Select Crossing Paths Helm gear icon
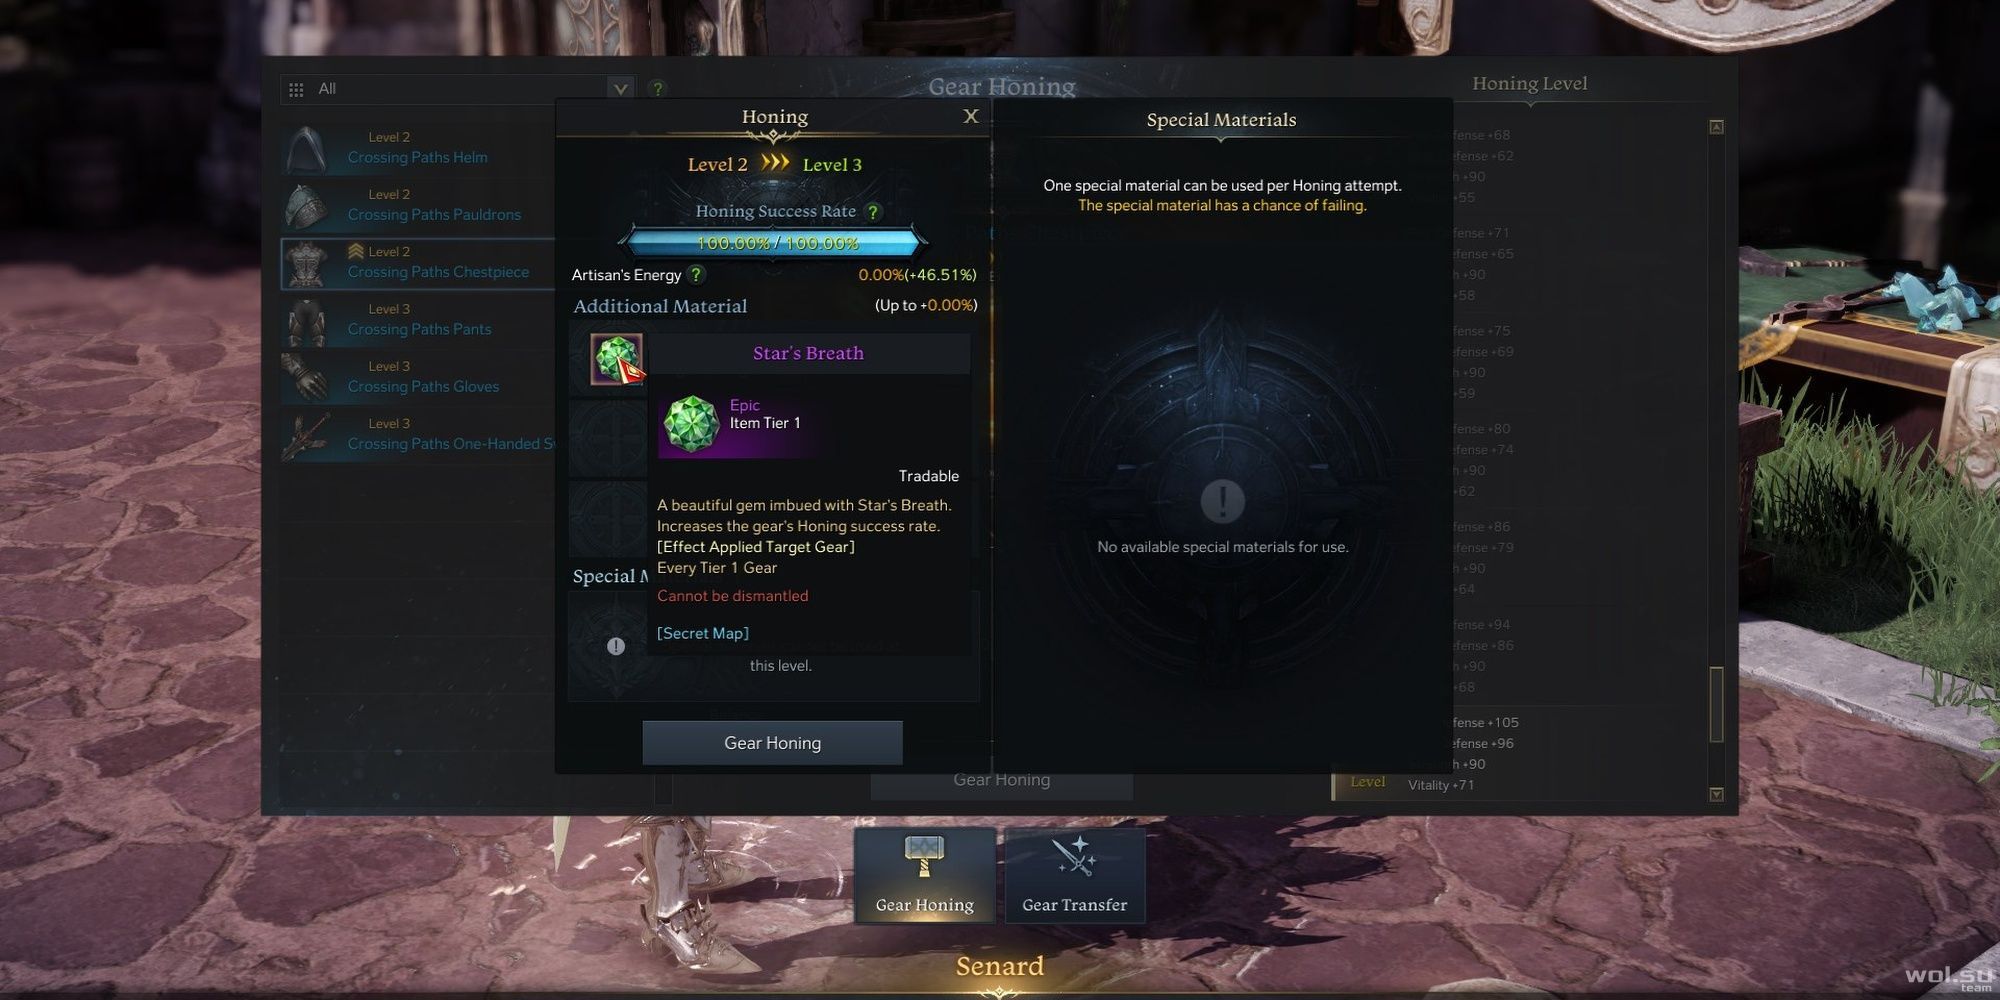2000x1000 pixels. click(305, 148)
